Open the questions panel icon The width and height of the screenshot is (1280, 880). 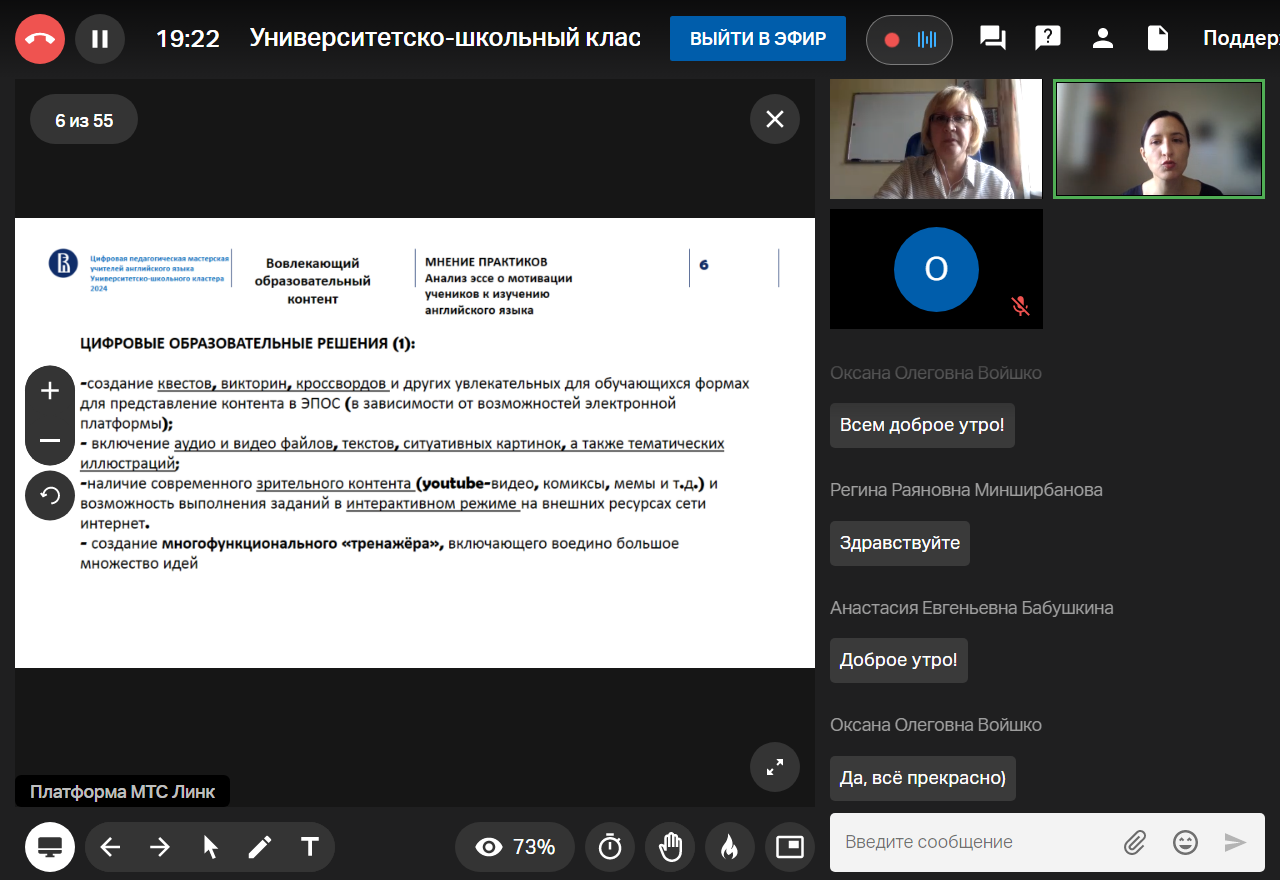(1047, 39)
